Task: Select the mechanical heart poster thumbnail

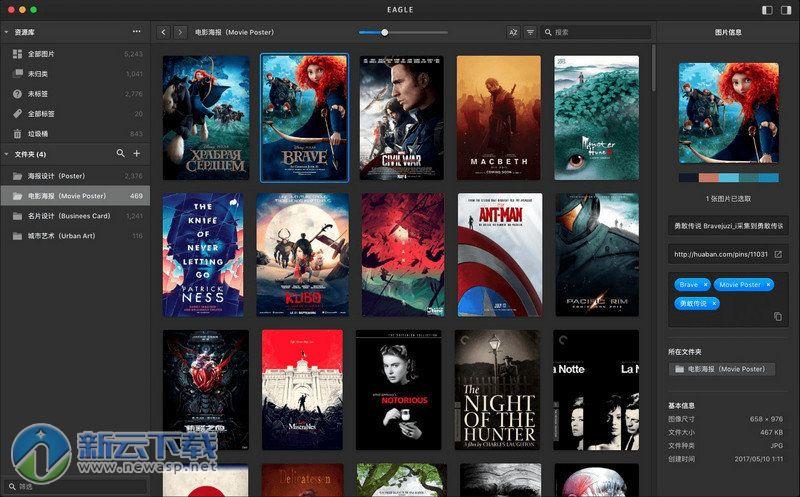Action: click(x=206, y=390)
